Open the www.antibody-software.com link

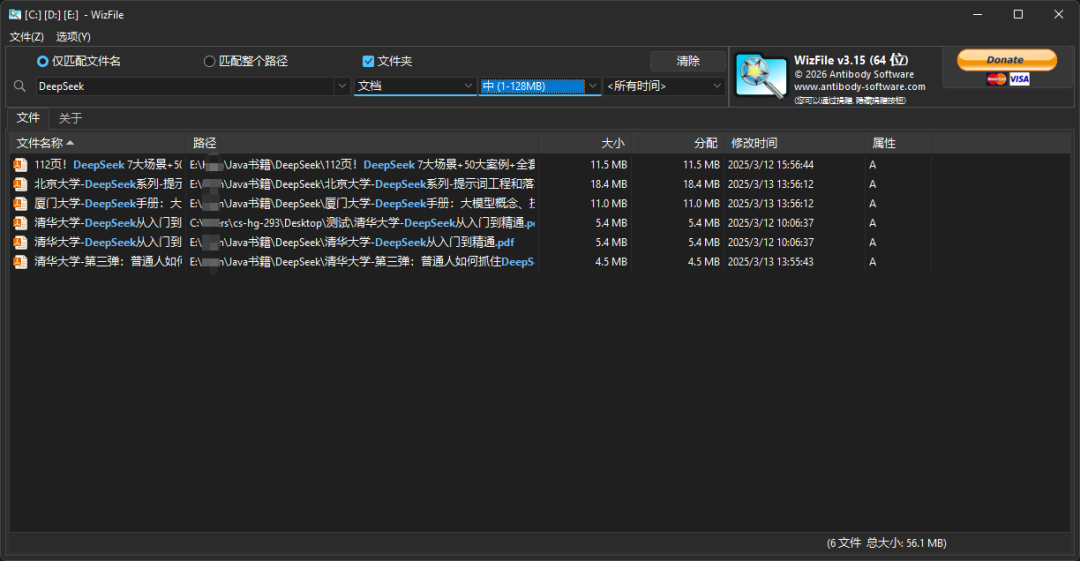pos(860,87)
